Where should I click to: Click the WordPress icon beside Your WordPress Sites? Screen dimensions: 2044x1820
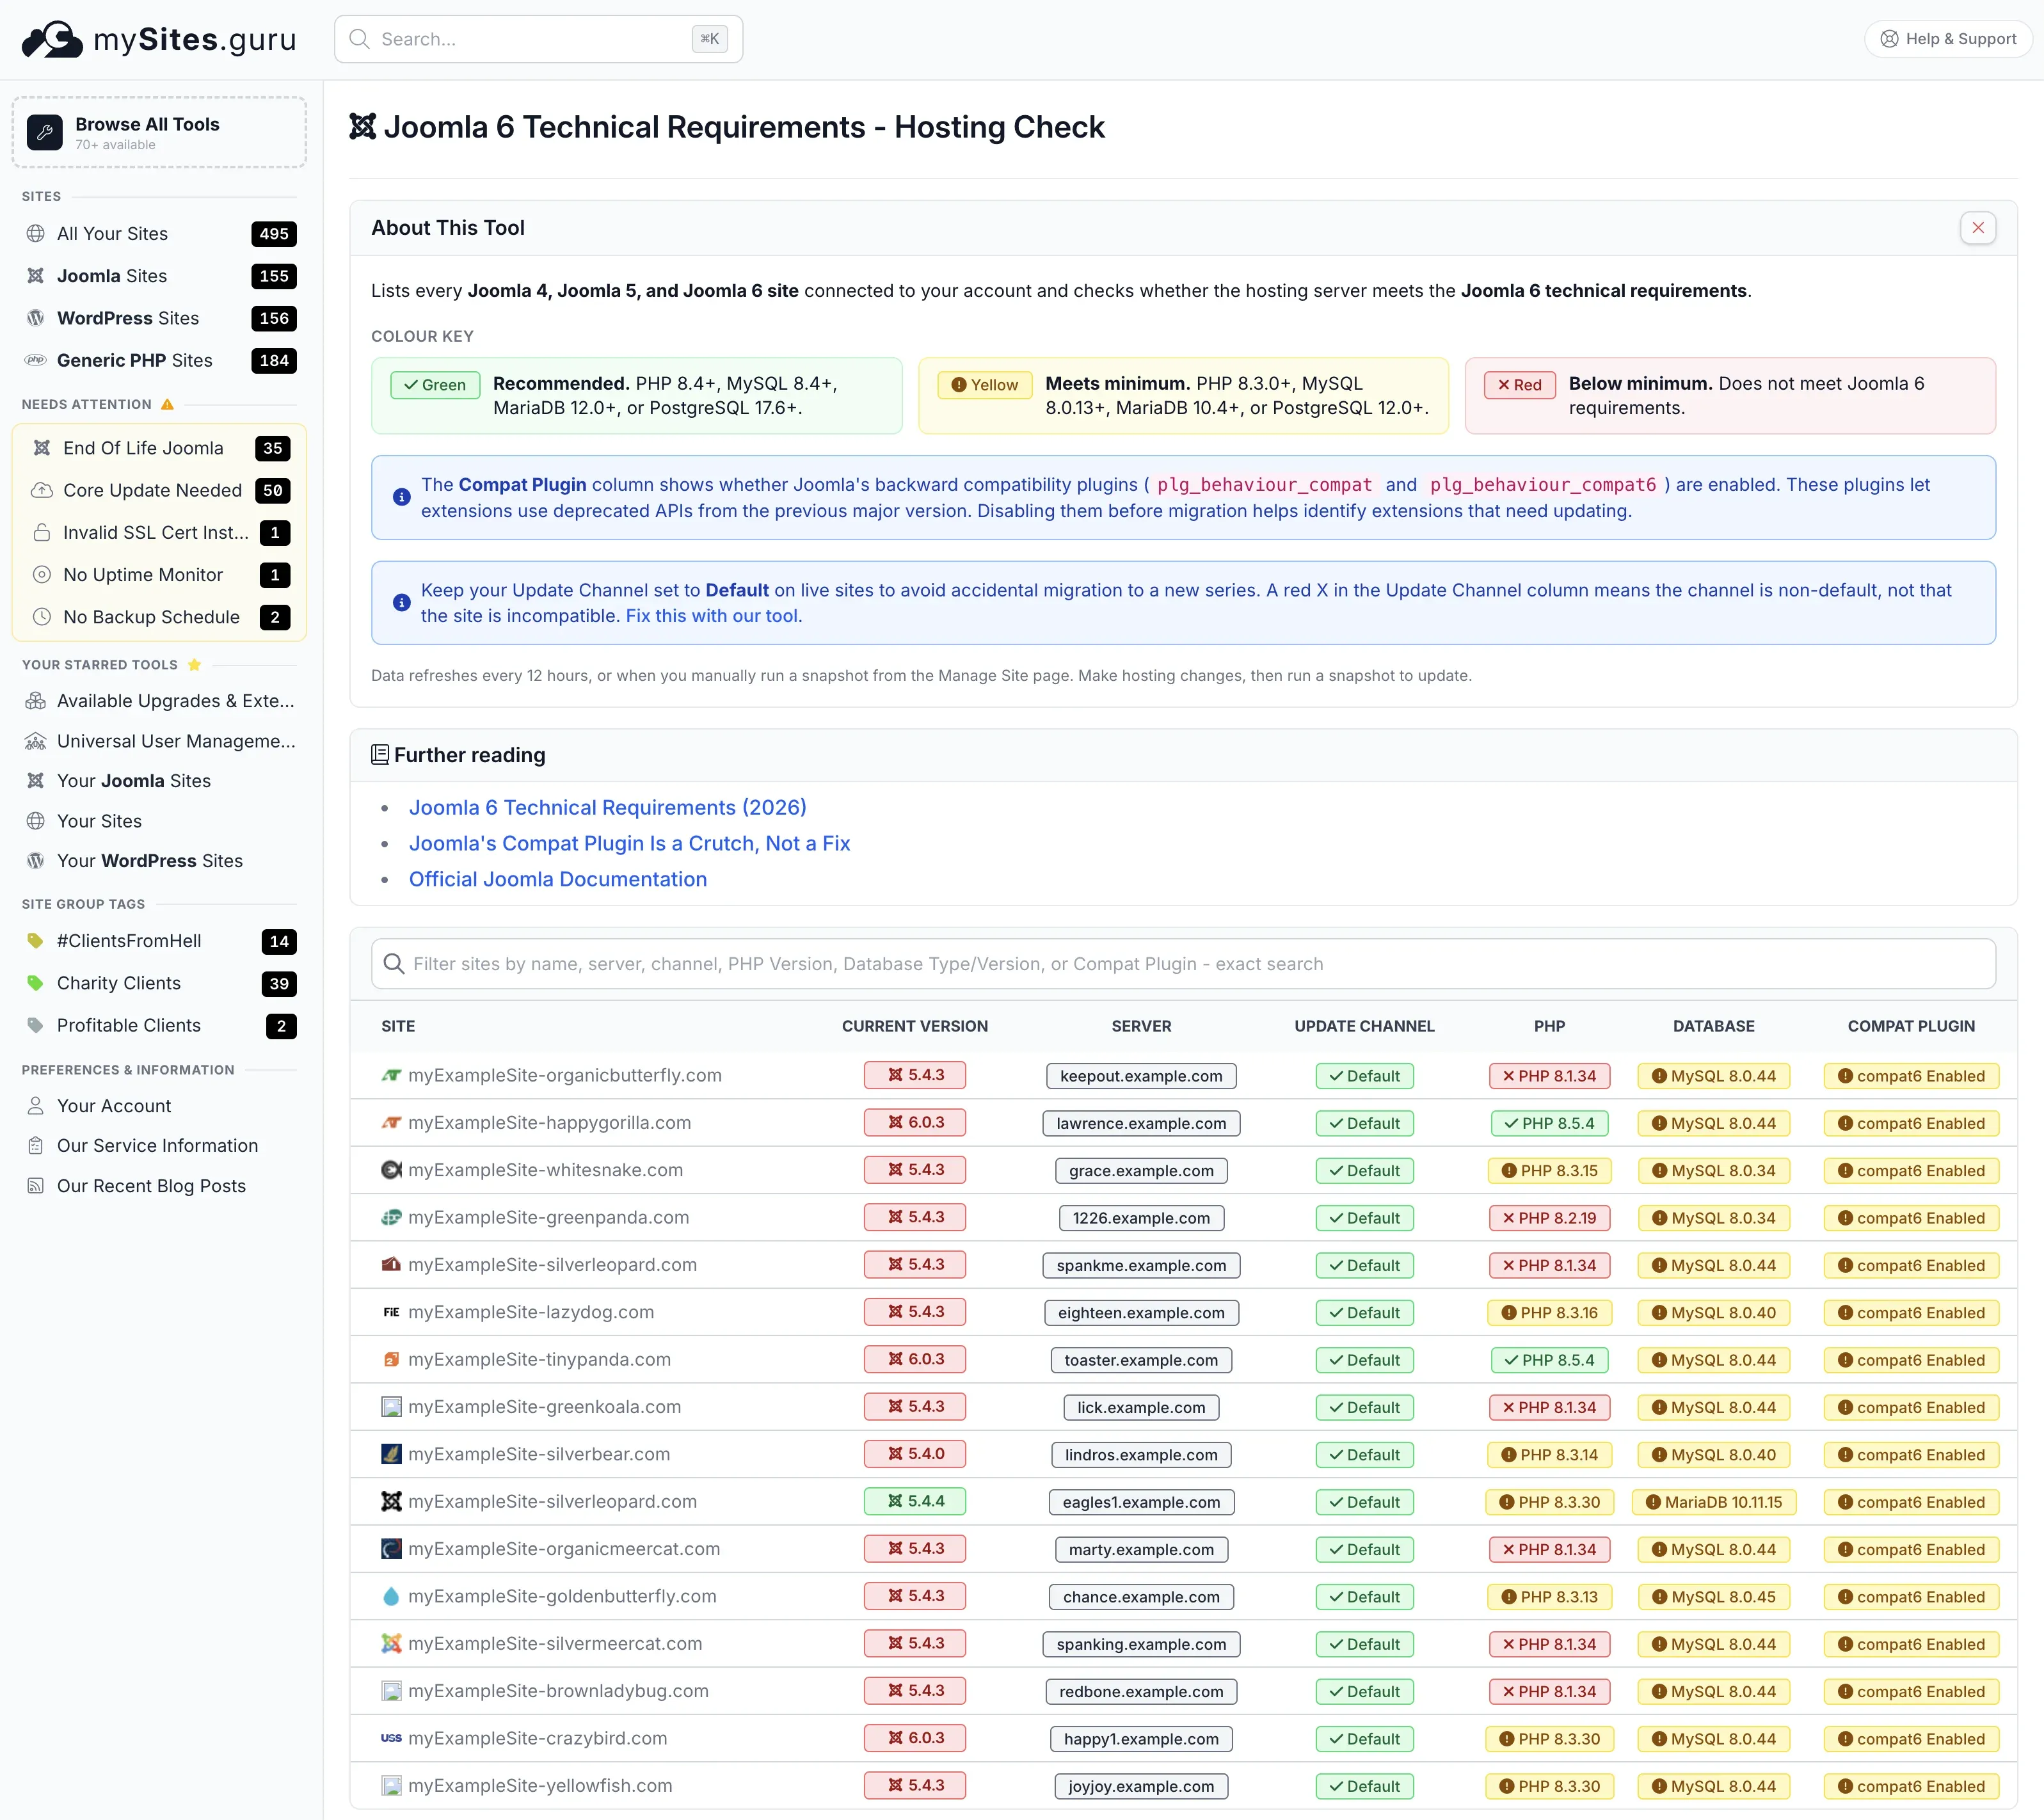36,860
